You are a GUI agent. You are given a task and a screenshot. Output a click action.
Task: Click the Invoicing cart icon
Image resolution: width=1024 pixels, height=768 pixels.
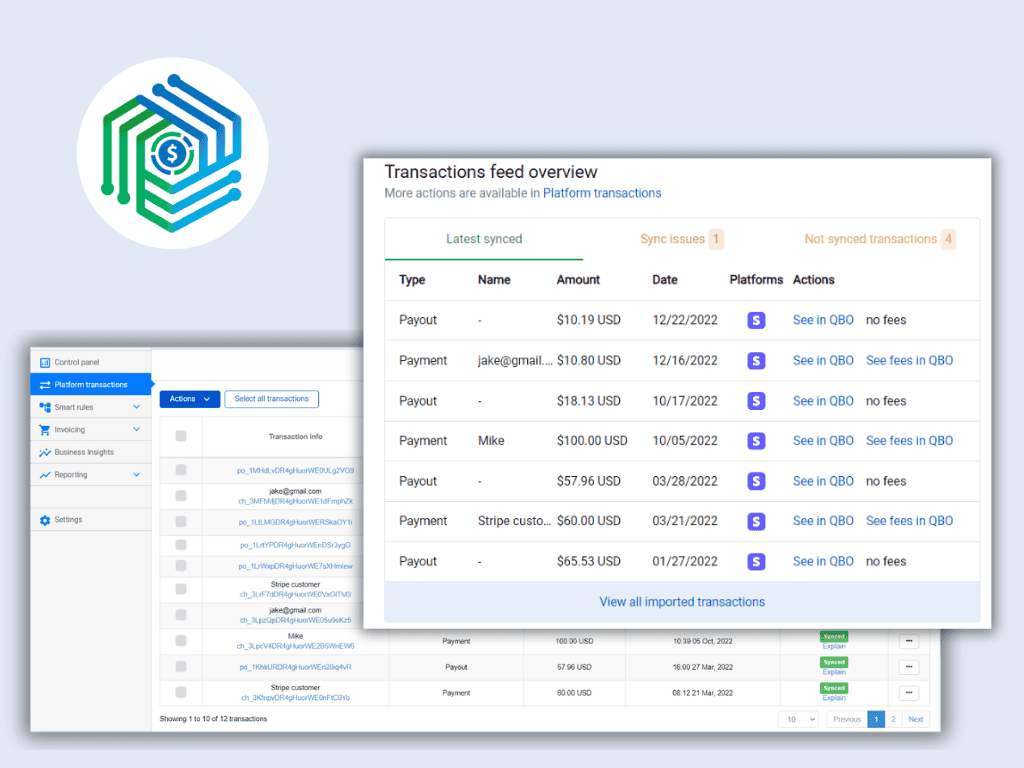45,430
